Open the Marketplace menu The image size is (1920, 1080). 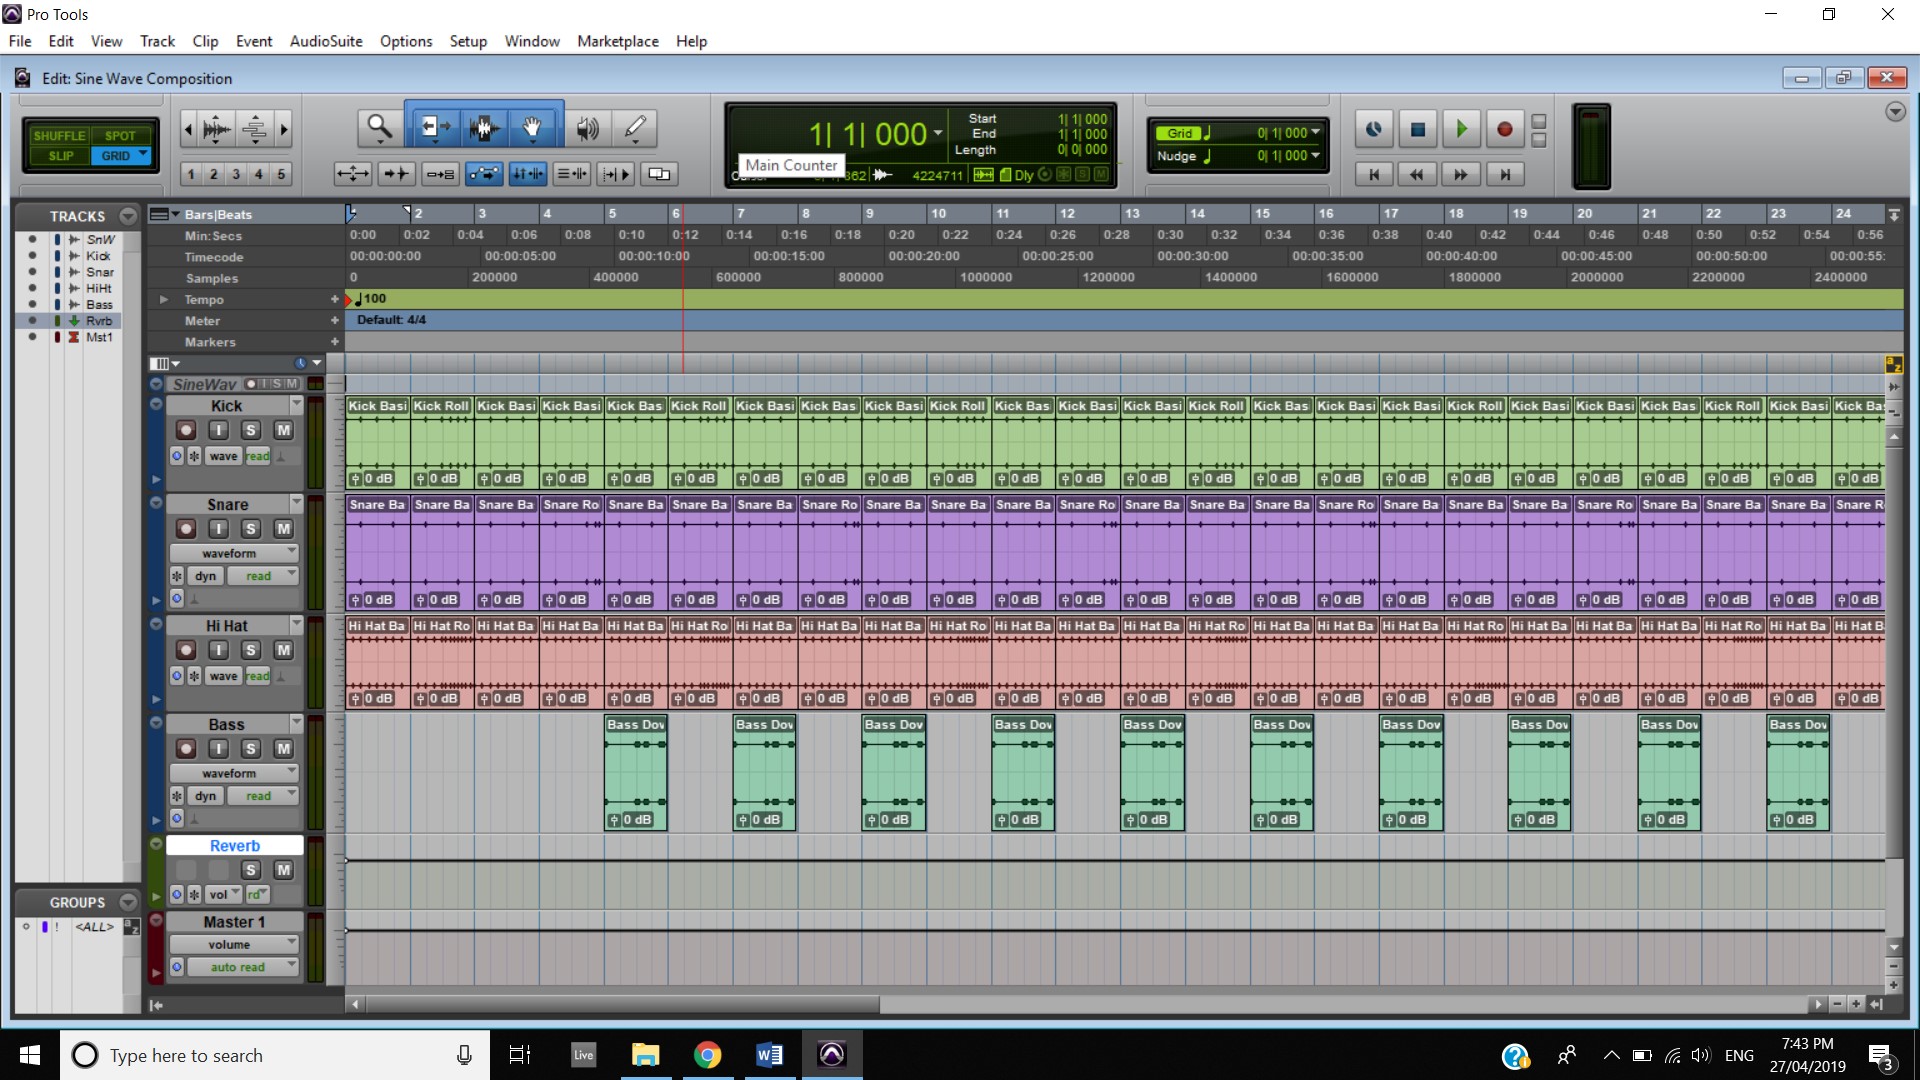point(617,41)
